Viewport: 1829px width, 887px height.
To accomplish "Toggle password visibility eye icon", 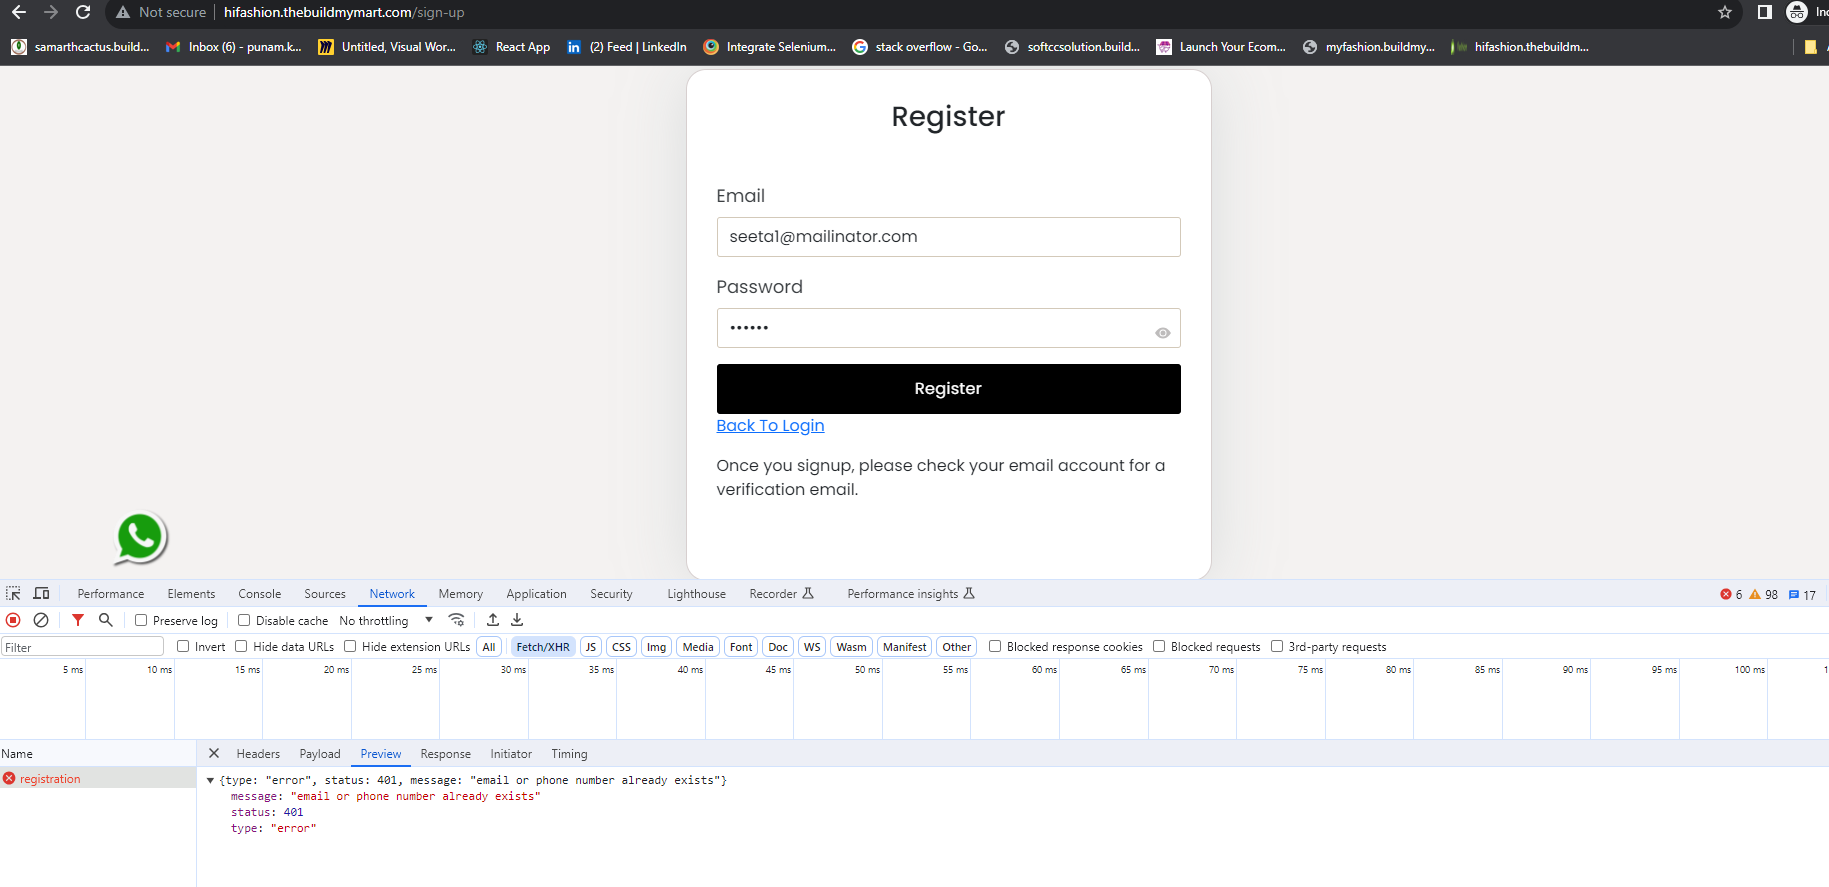I will (x=1163, y=333).
